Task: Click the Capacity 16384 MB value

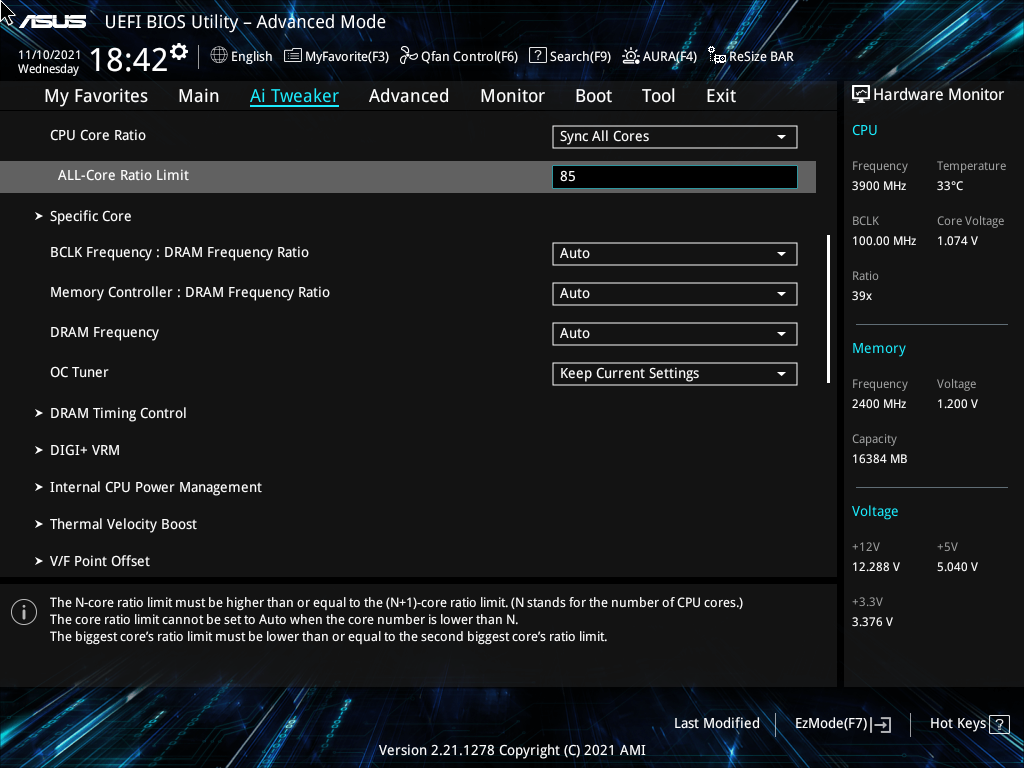Action: click(x=880, y=459)
